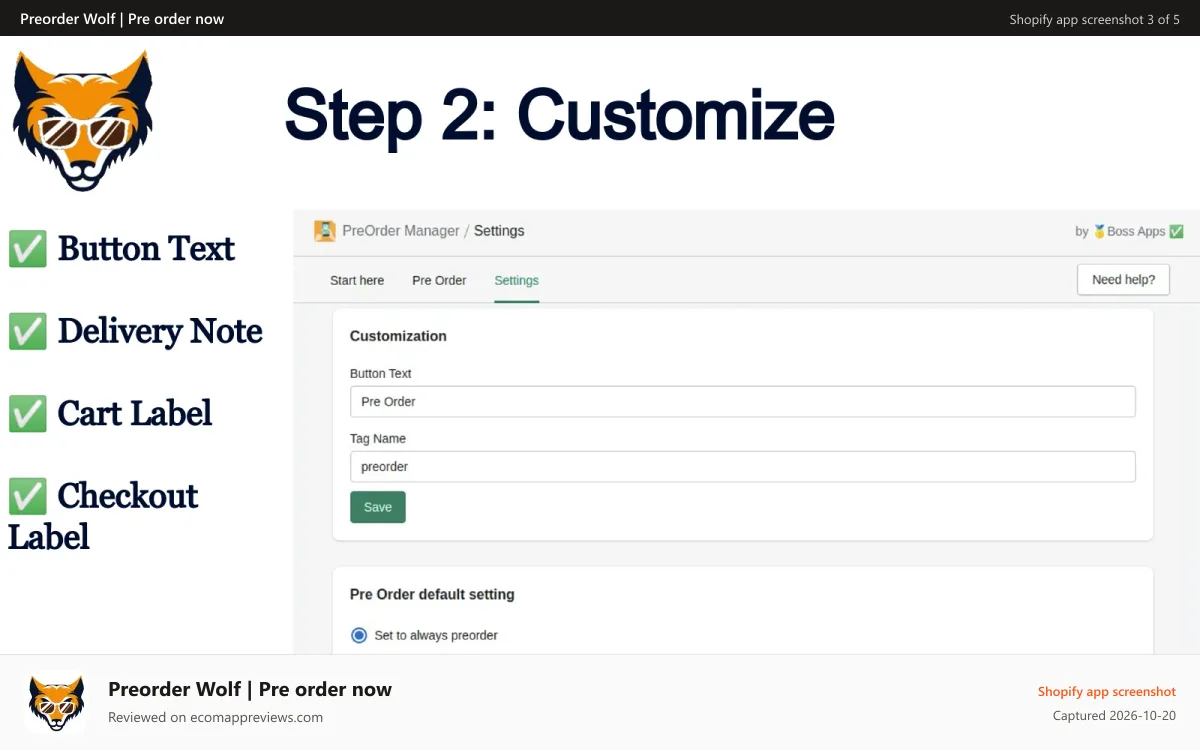
Task: Focus the Tag Name input field
Action: click(743, 467)
